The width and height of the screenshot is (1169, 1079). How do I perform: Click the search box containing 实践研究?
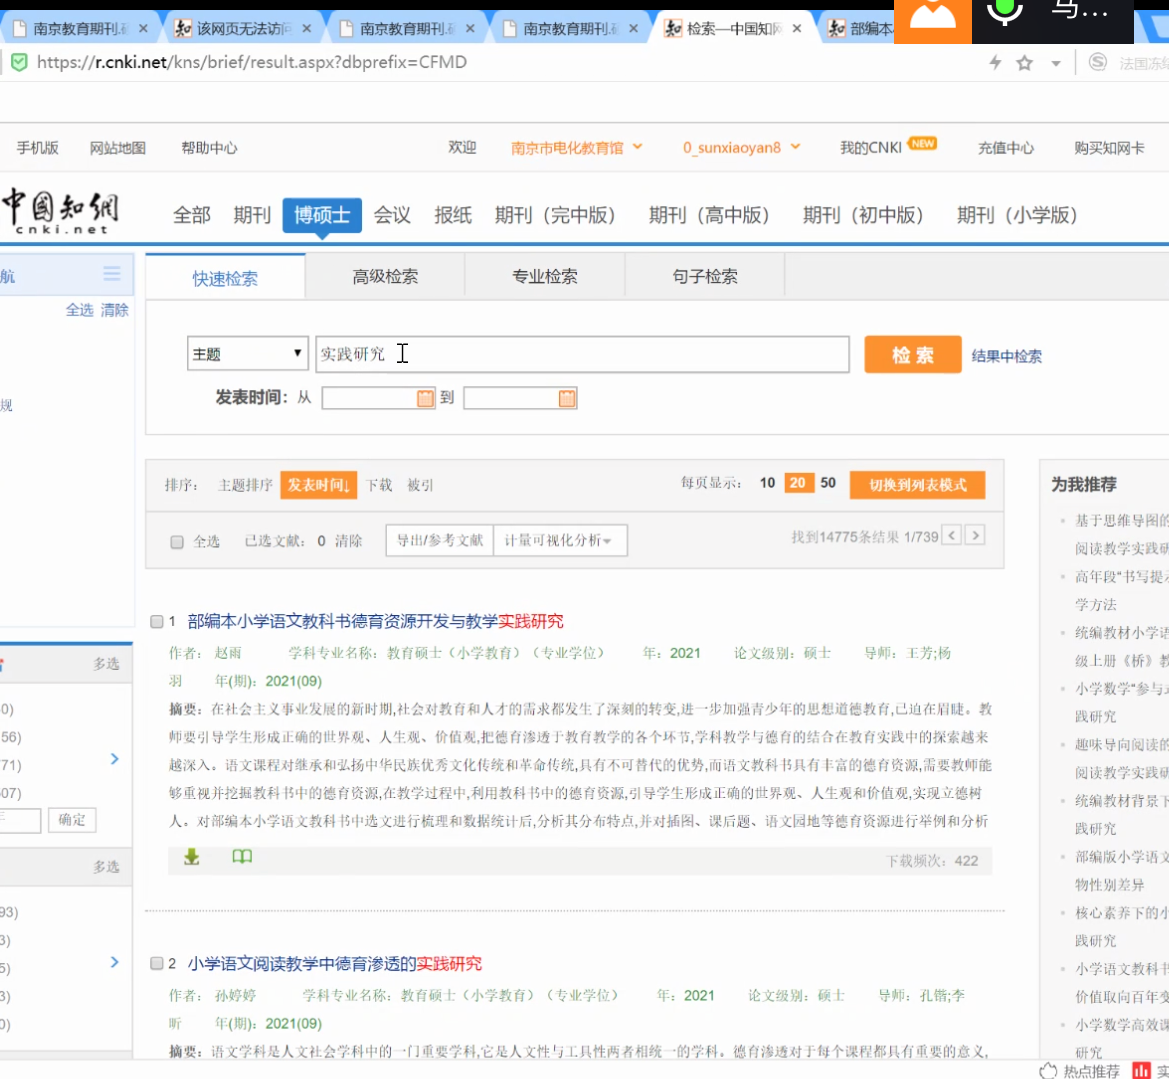[582, 353]
